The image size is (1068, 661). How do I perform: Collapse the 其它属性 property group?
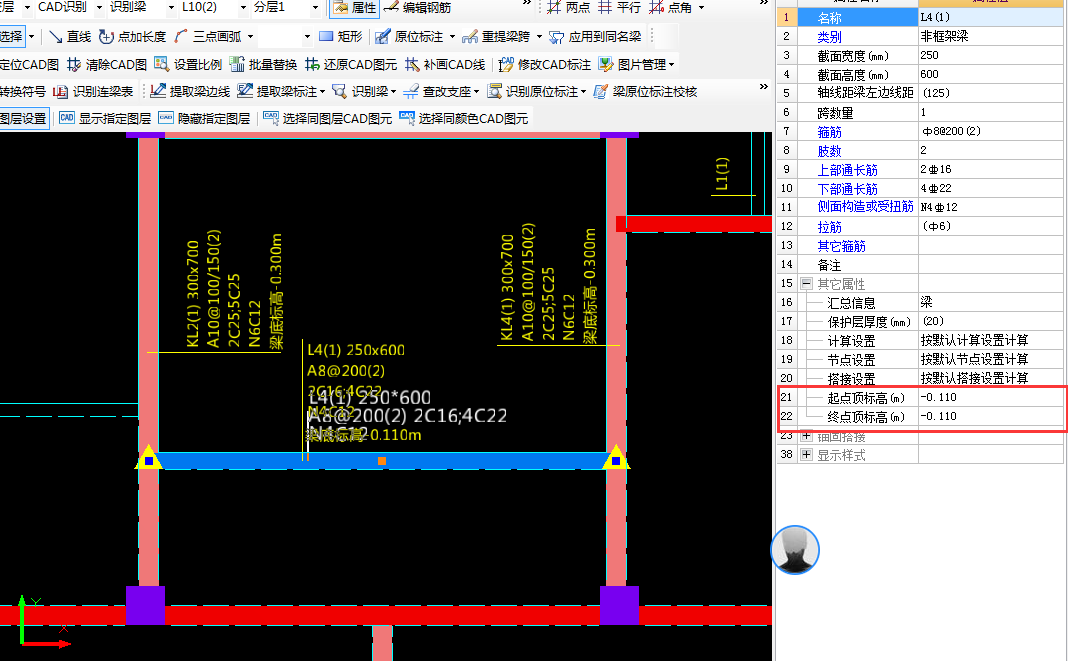806,283
